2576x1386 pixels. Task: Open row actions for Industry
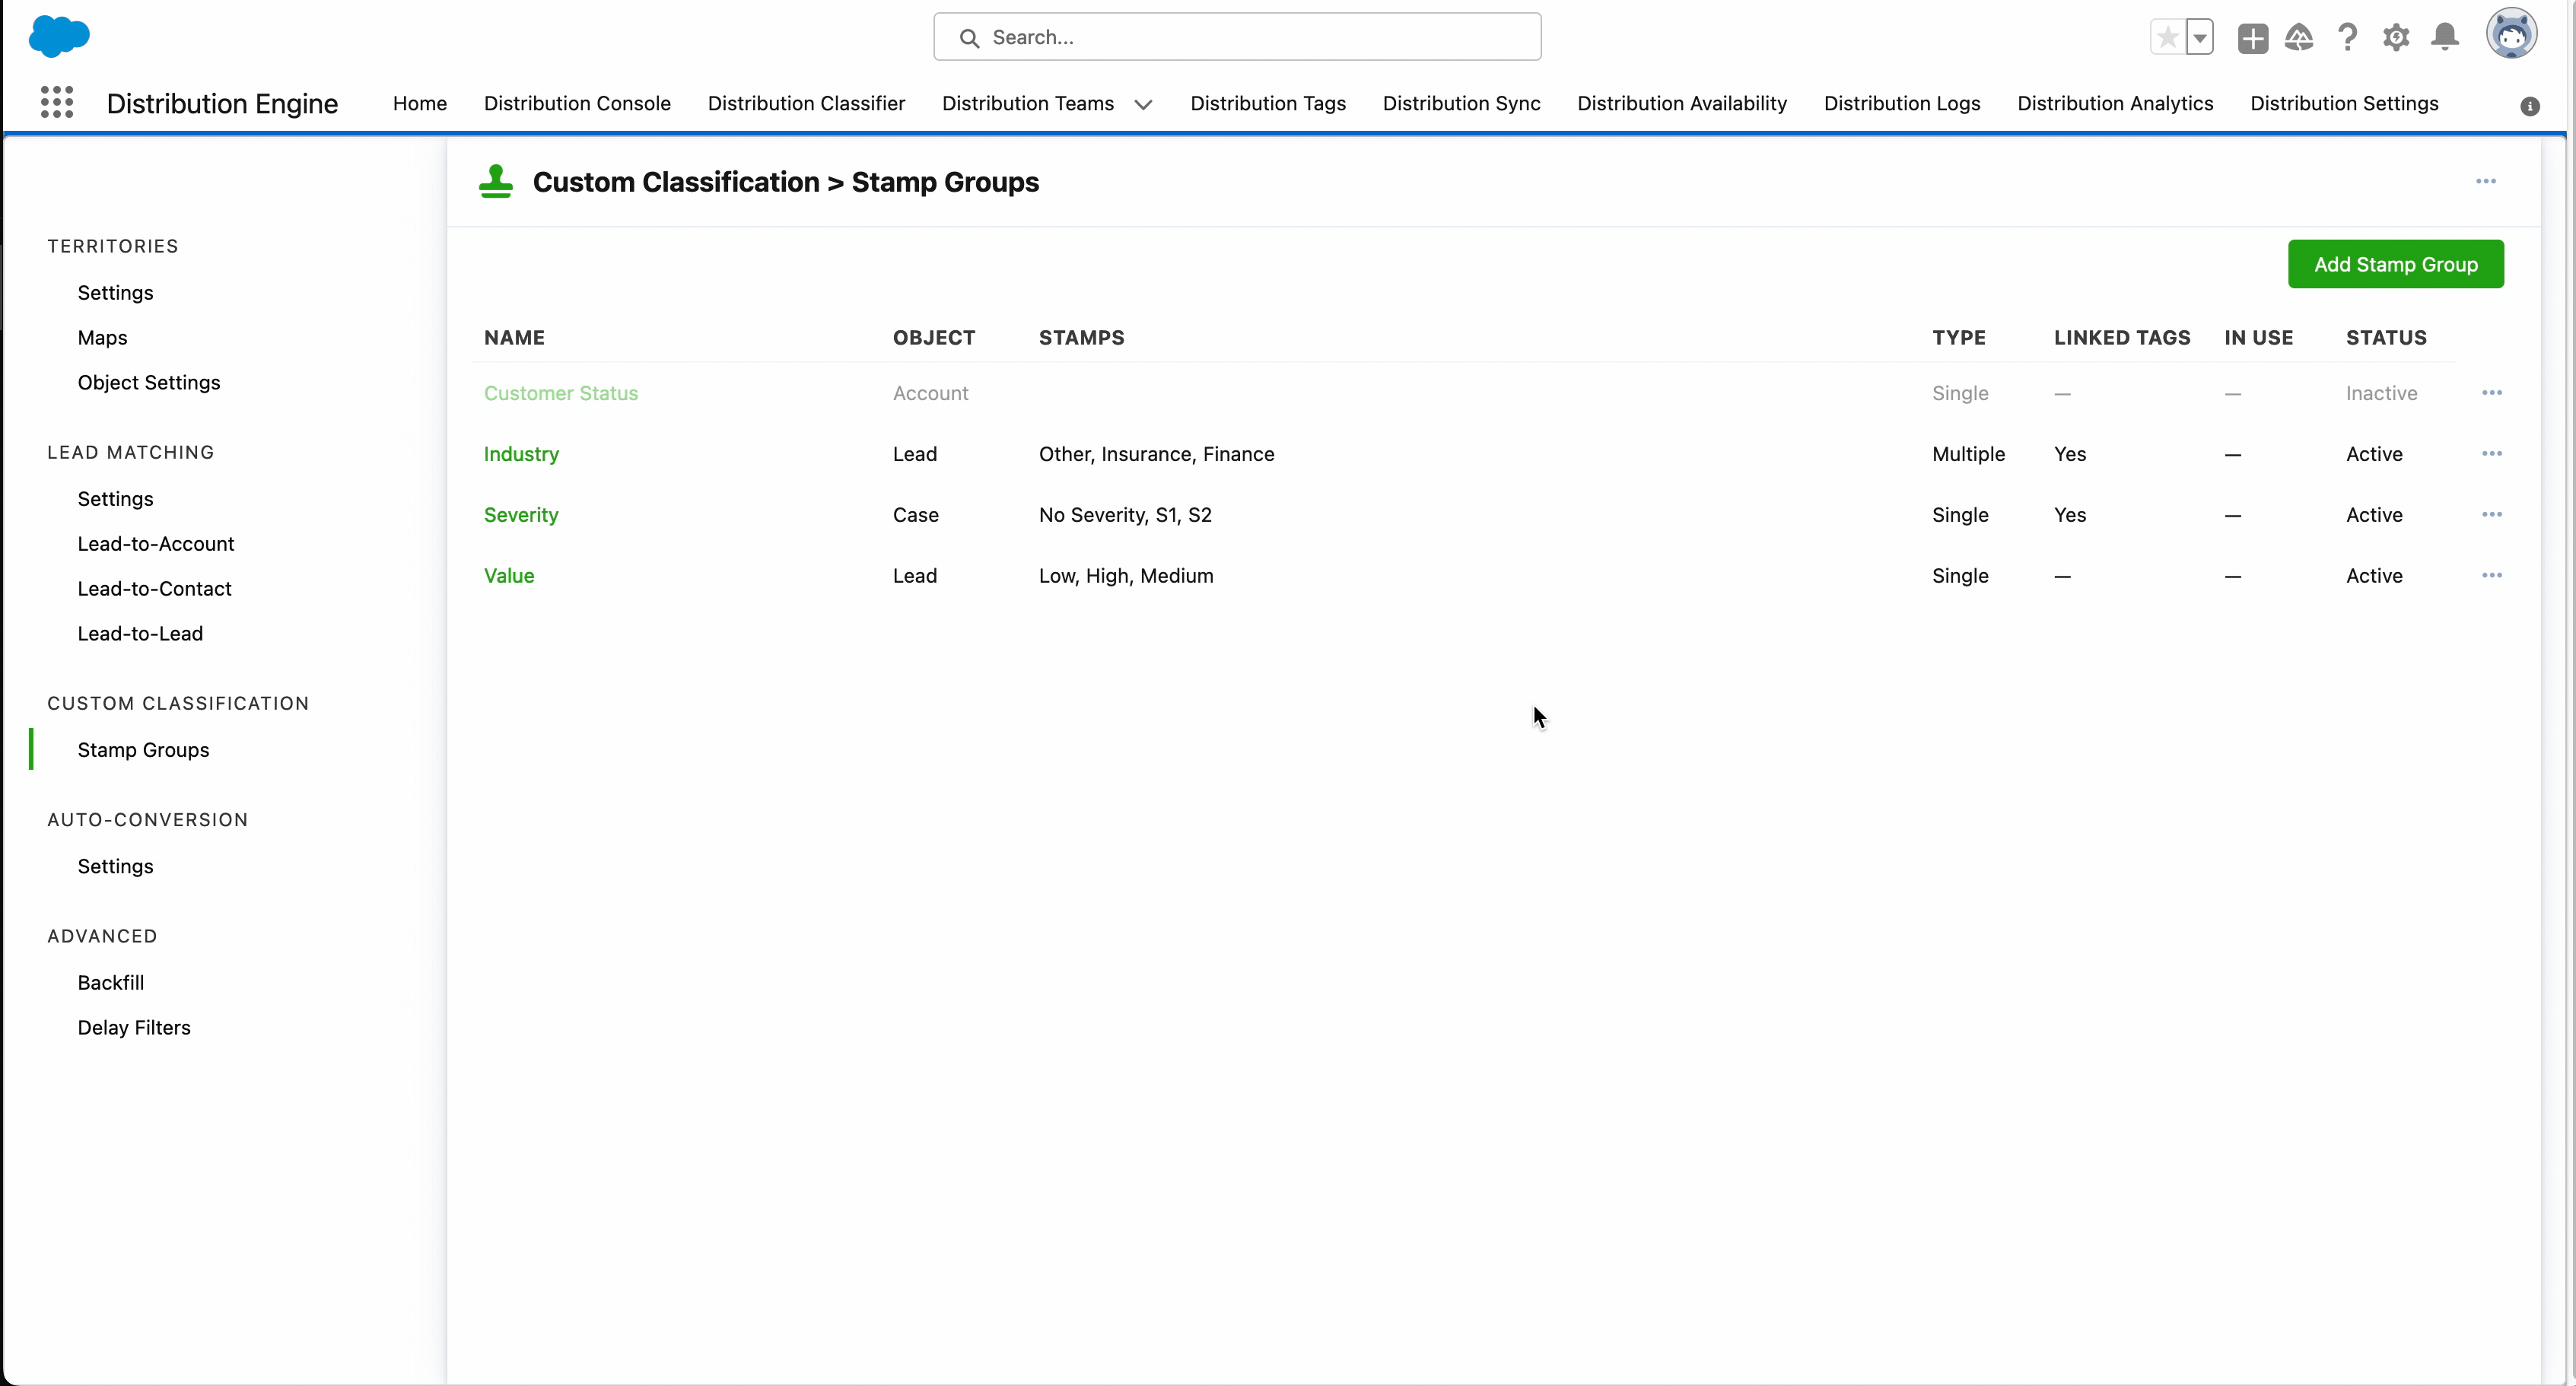2492,454
